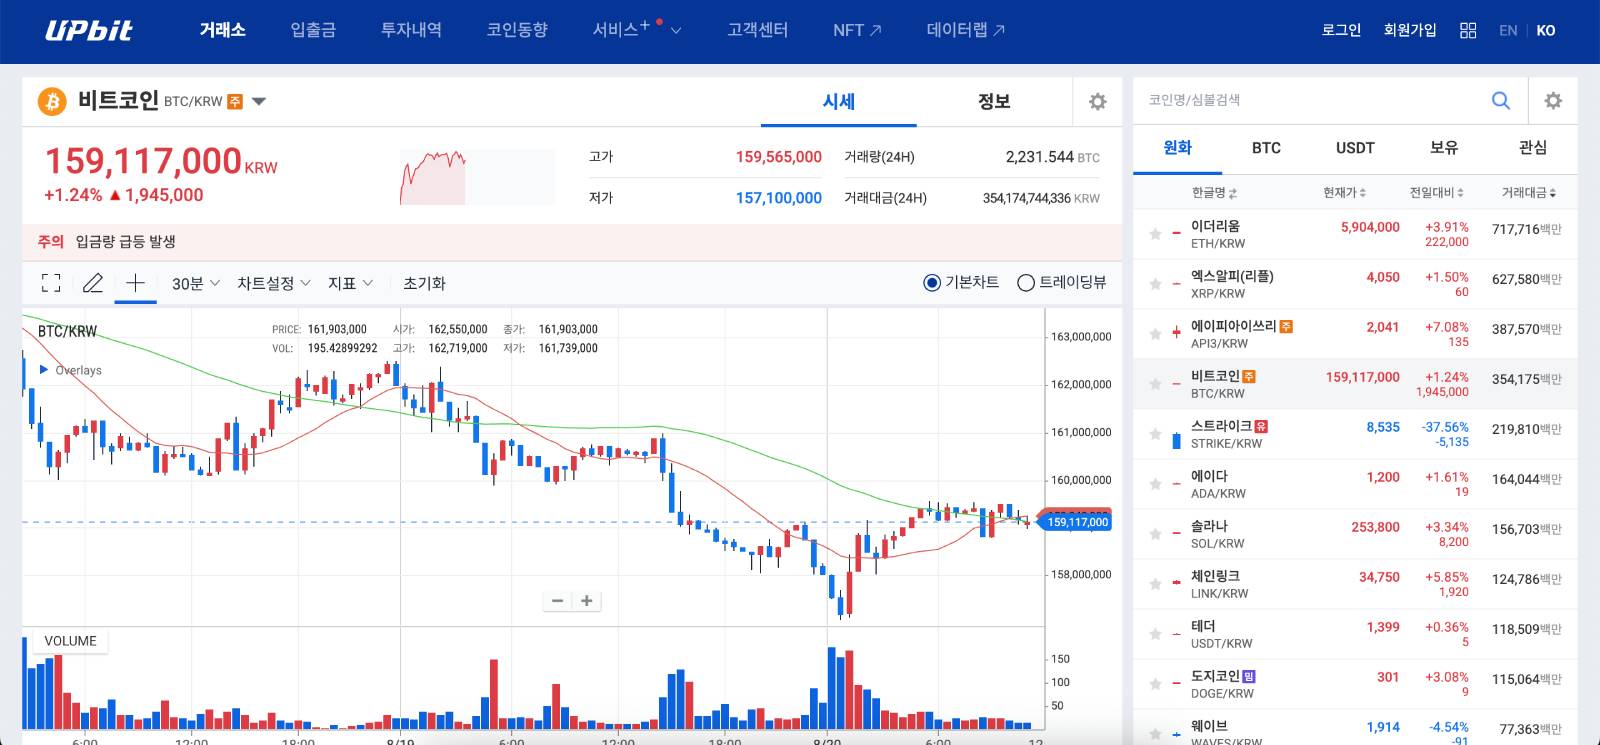Select USDT market tab

tap(1355, 148)
